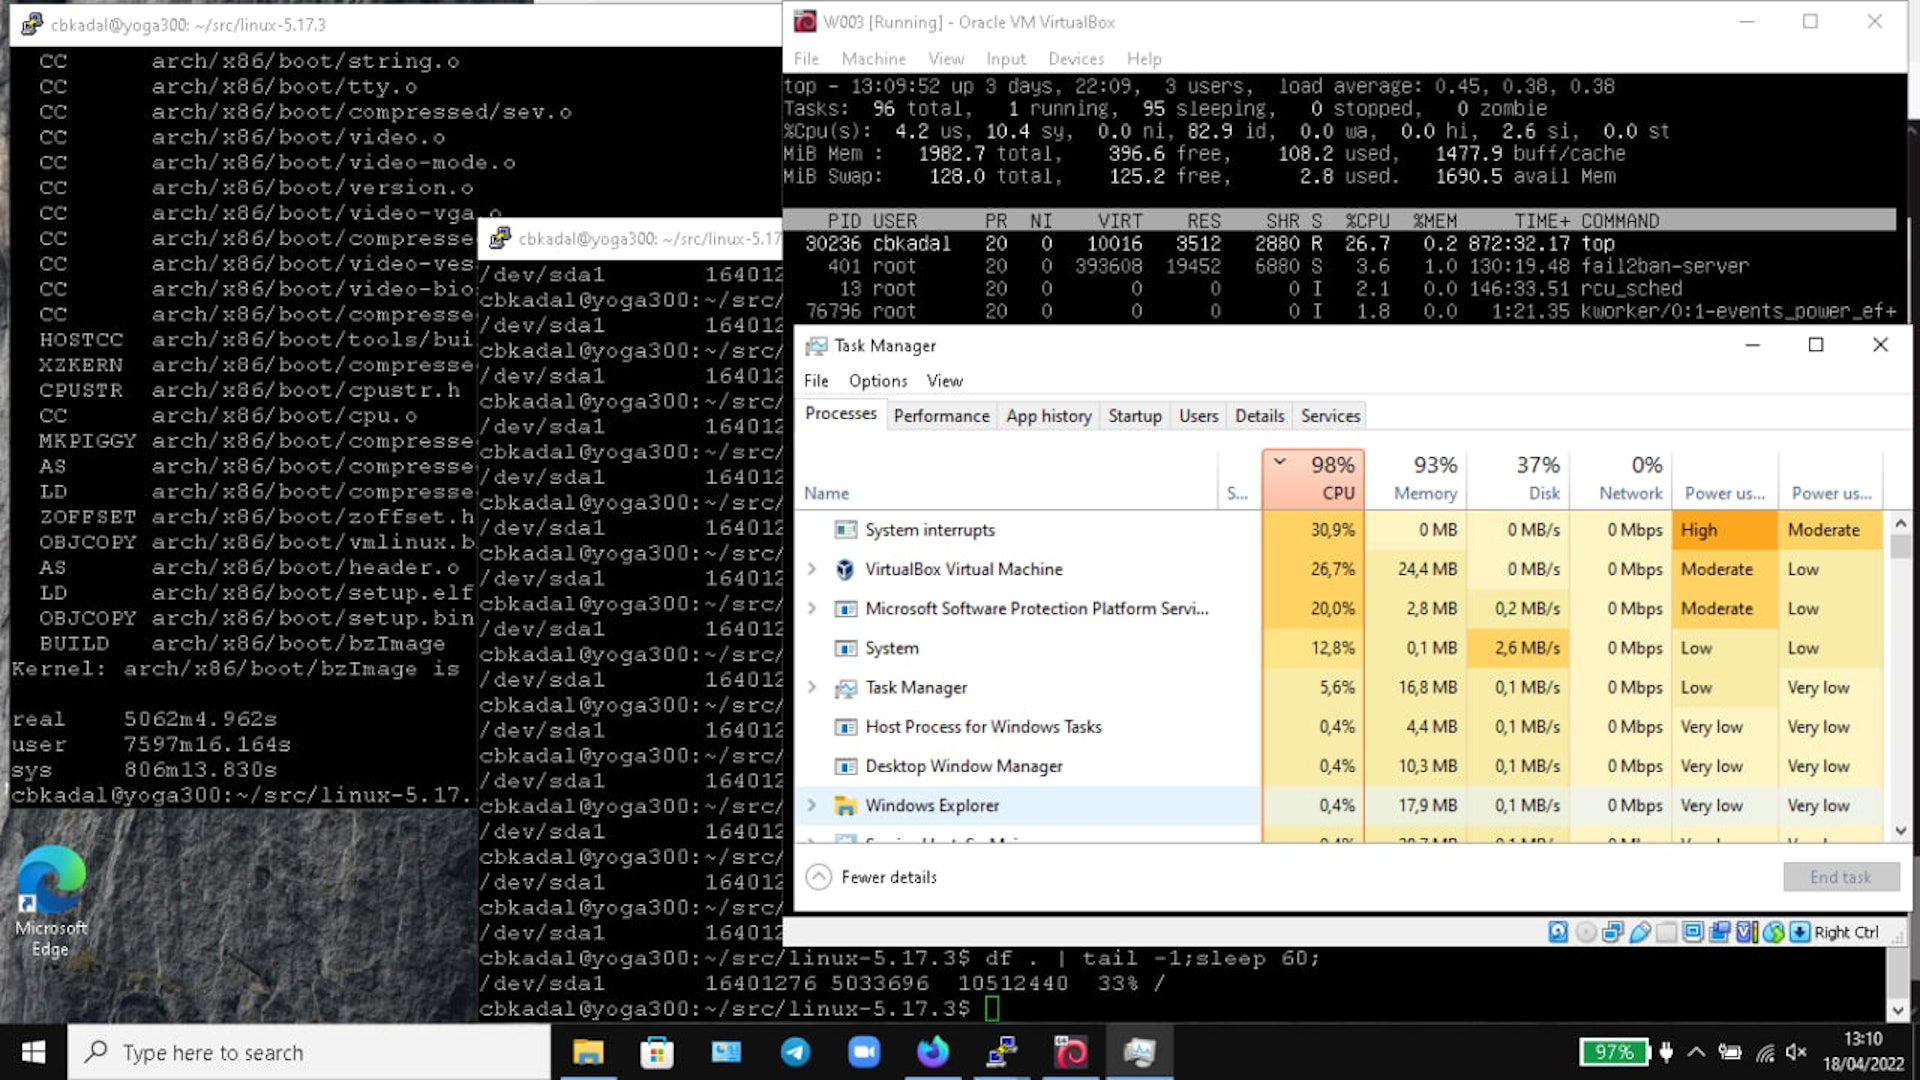
Task: Show hidden system tray icons
Action: point(1696,1052)
